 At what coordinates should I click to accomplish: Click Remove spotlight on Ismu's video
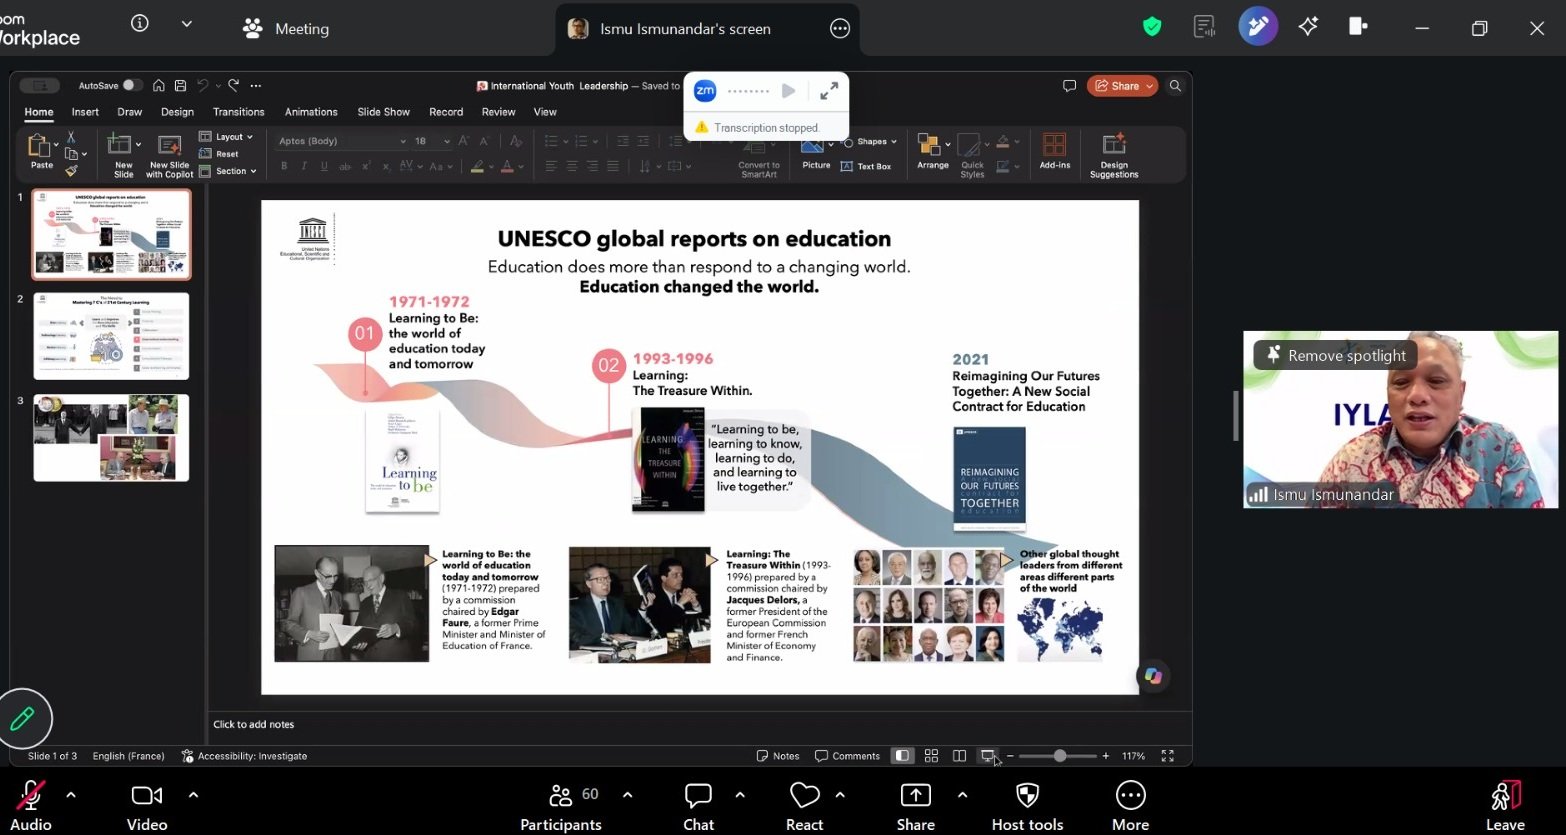pyautogui.click(x=1335, y=355)
